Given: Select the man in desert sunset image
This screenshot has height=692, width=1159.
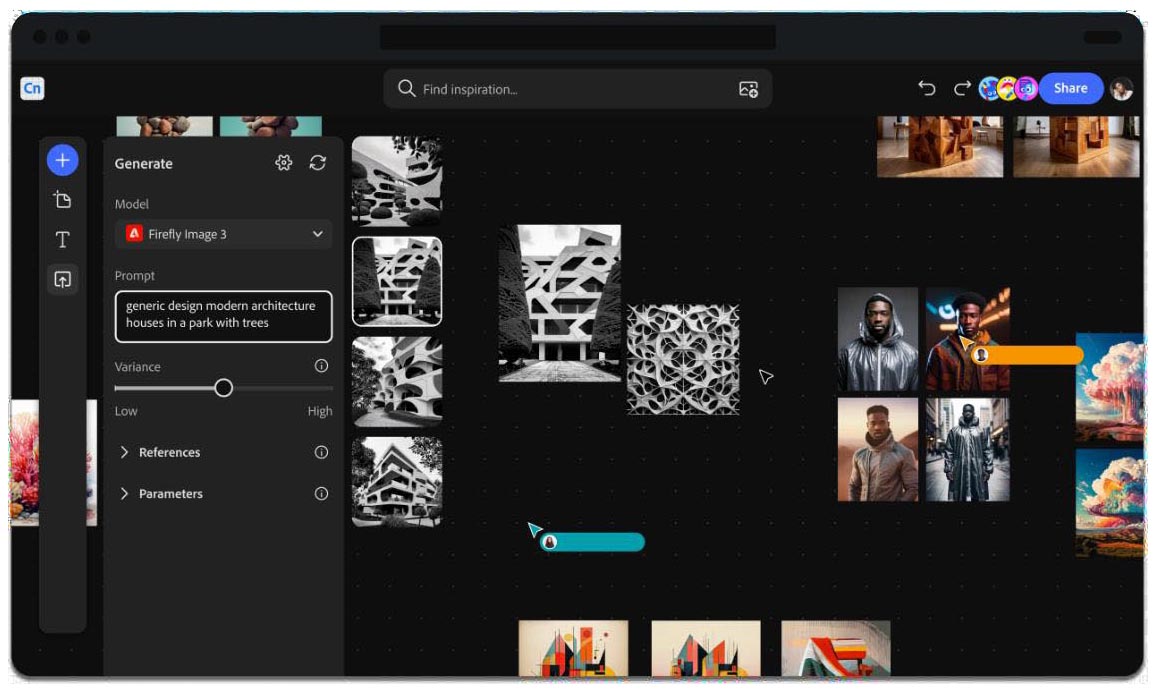Looking at the screenshot, I should click(877, 450).
